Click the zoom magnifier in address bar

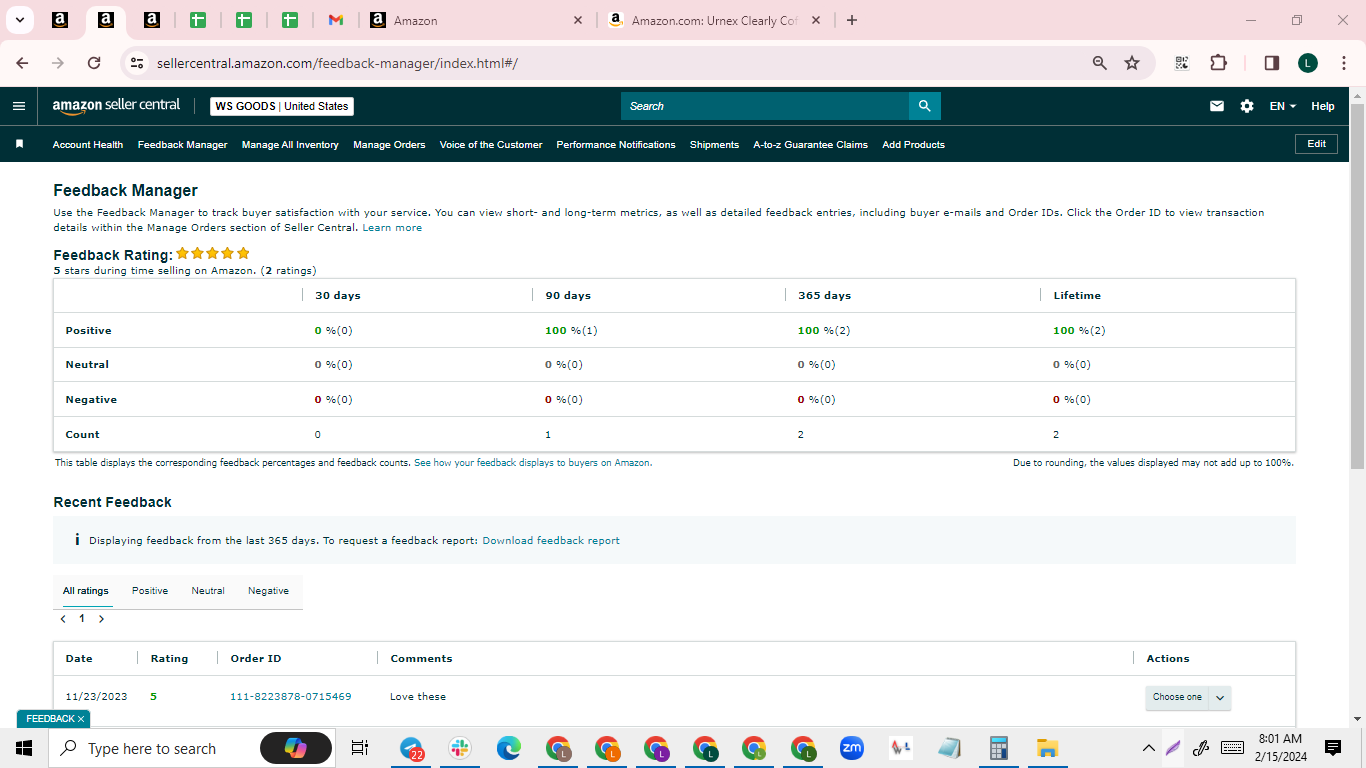click(1100, 63)
